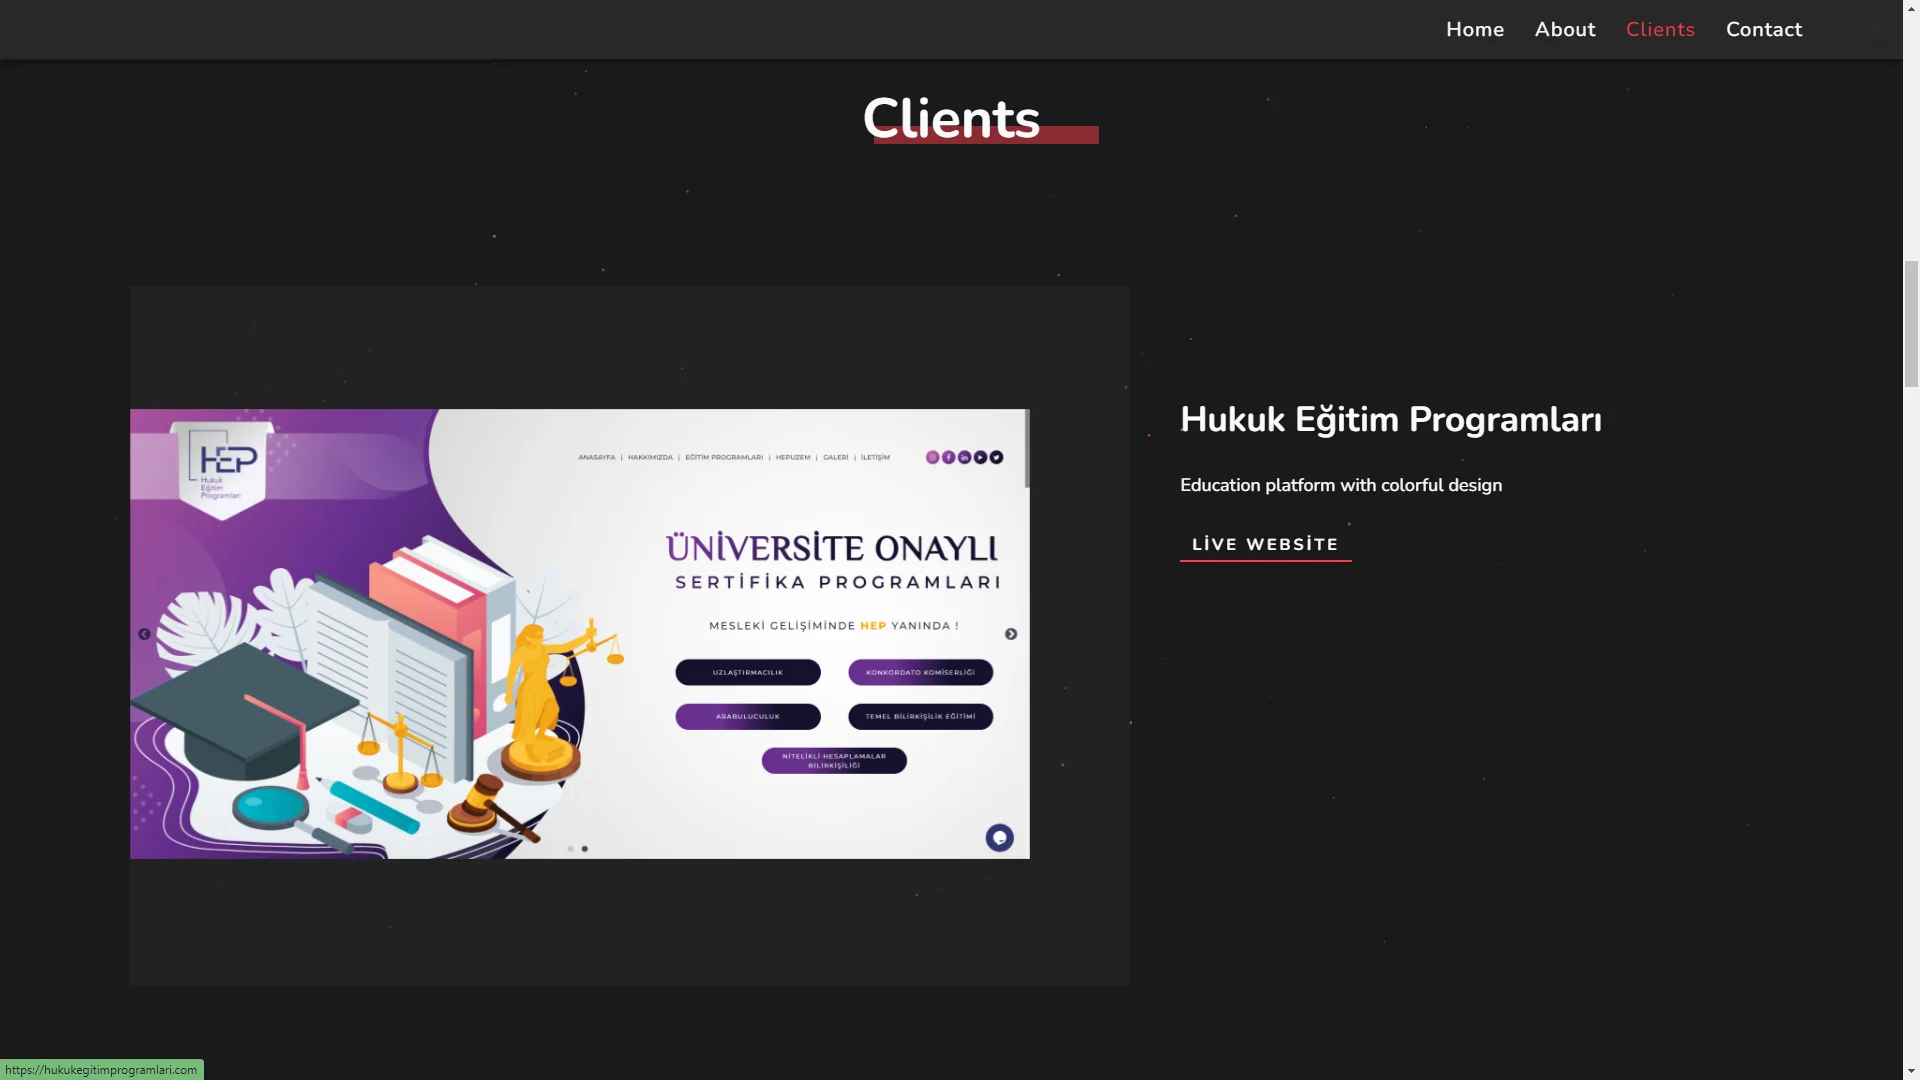
Task: Open the chat bubble icon in the preview
Action: coord(999,838)
